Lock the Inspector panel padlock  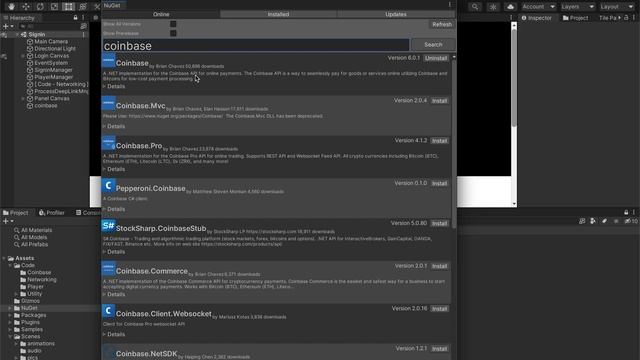tap(626, 18)
